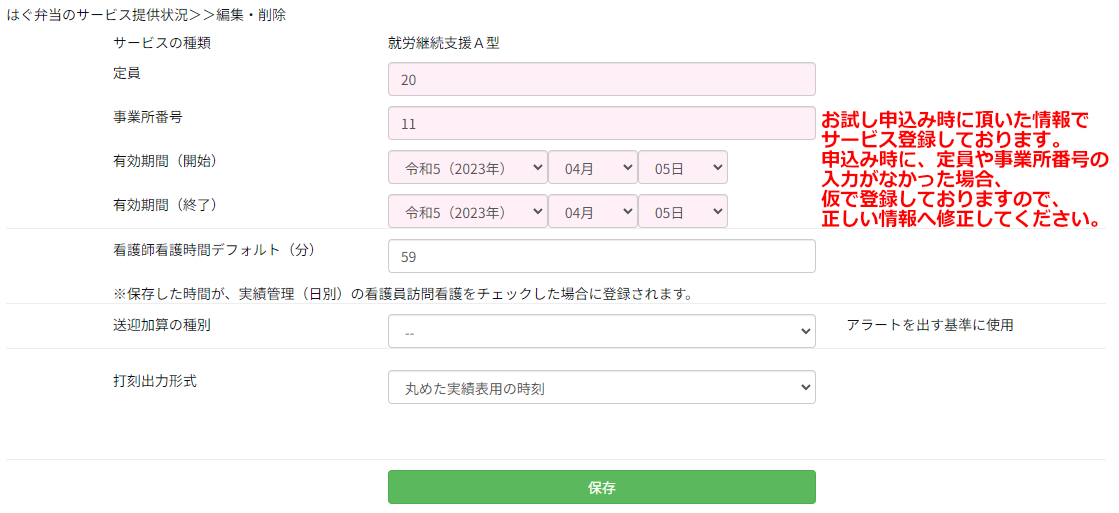Expand the 有効期間（終了） month dropdown
1119x513 pixels.
[592, 211]
